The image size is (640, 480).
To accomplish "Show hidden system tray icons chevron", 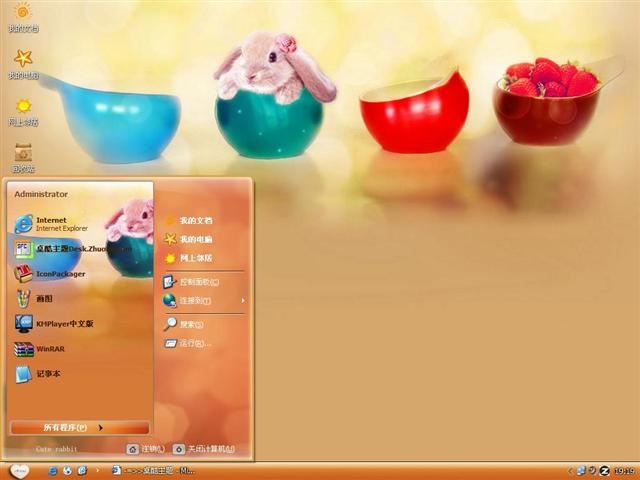I will (x=570, y=471).
